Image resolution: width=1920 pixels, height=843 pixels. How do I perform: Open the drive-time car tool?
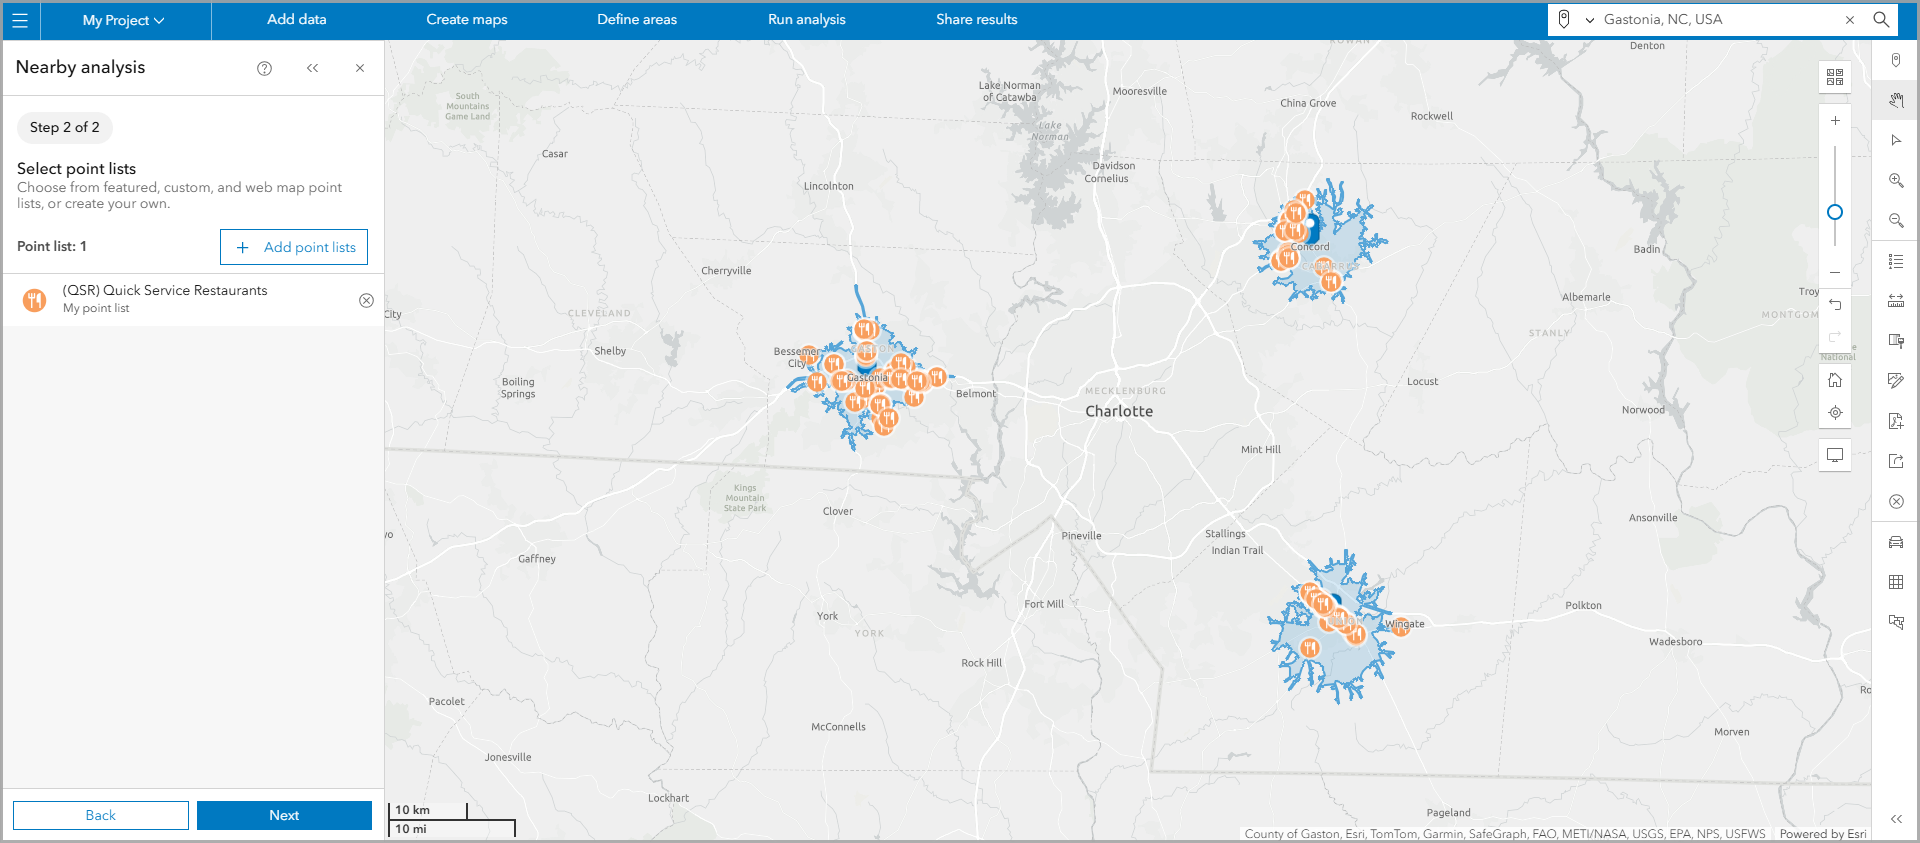click(x=1896, y=542)
